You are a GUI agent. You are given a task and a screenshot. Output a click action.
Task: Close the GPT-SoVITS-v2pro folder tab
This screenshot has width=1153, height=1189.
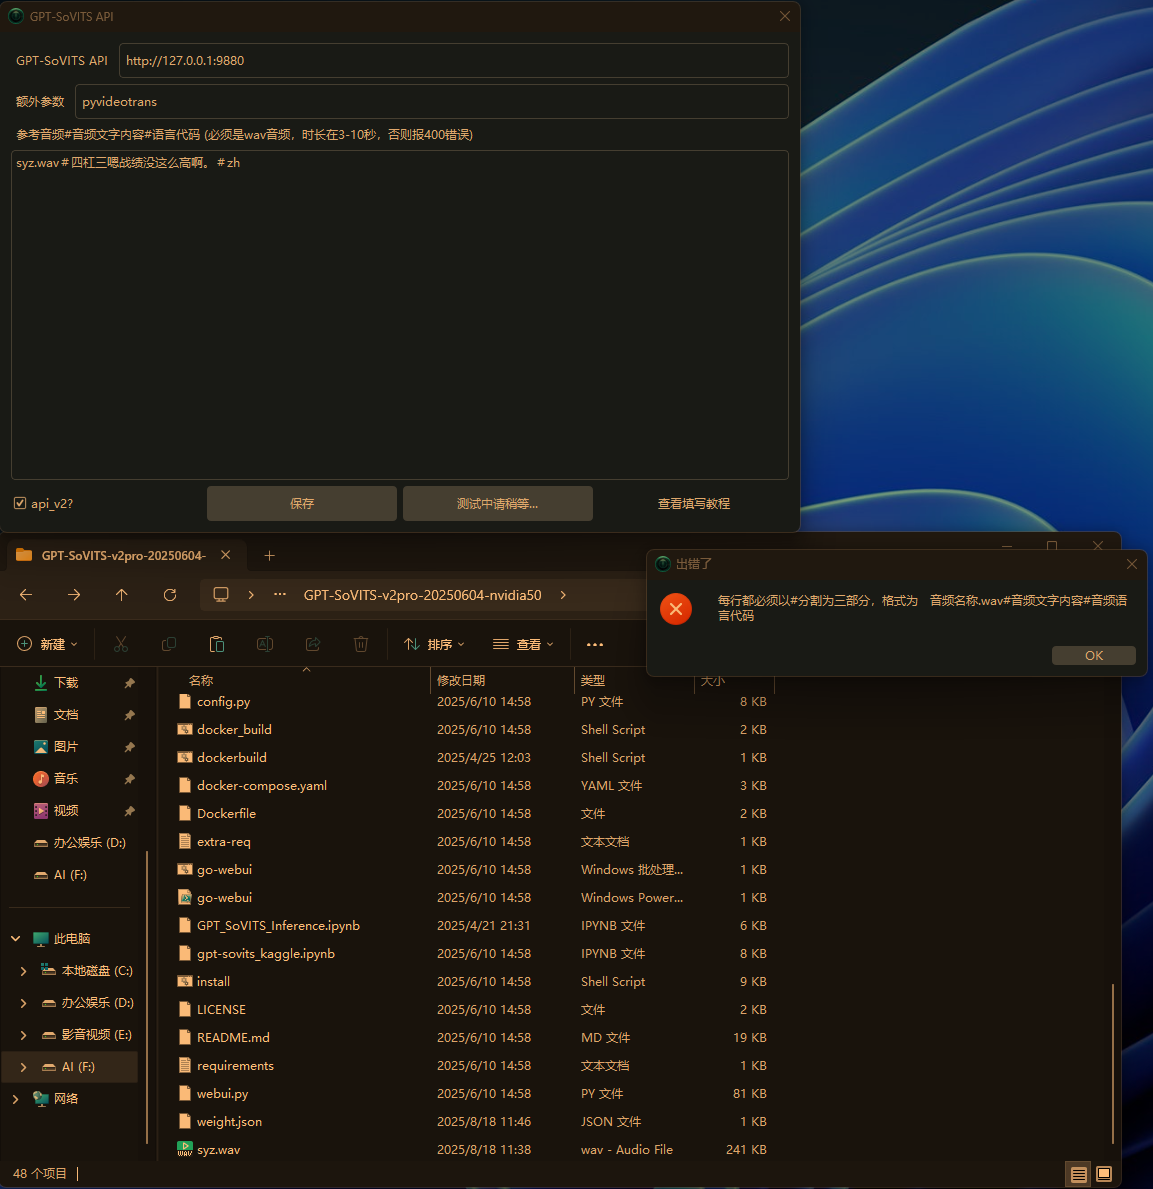point(225,555)
